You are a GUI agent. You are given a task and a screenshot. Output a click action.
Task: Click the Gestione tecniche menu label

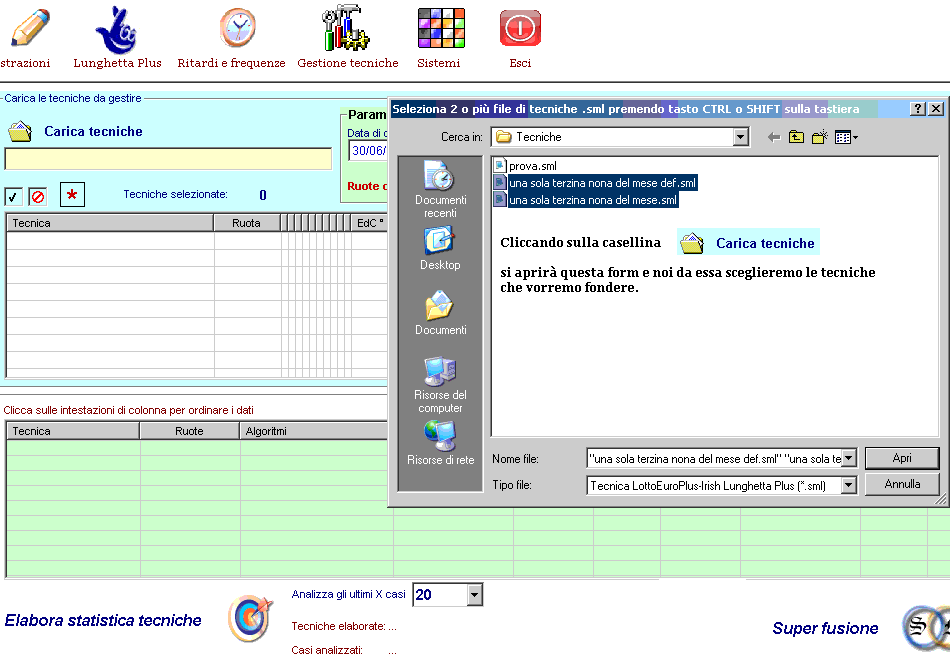pyautogui.click(x=348, y=63)
